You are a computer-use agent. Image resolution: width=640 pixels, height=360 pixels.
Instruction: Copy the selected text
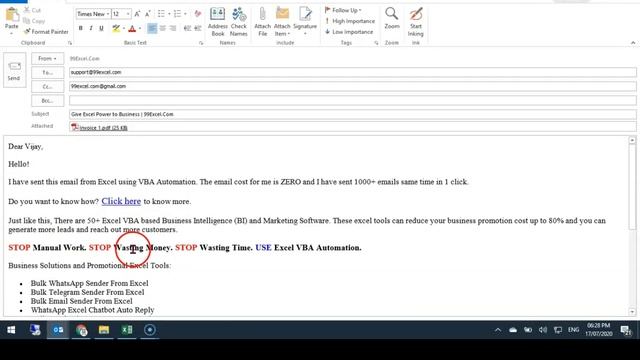34,21
